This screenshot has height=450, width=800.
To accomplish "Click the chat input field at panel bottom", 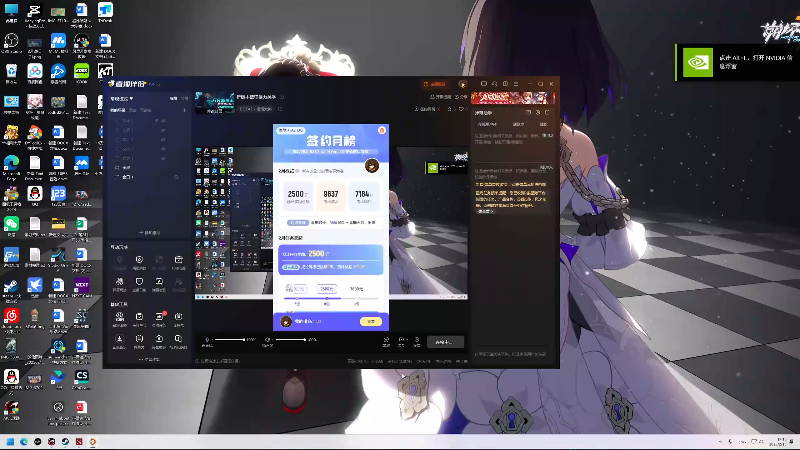I will 511,354.
